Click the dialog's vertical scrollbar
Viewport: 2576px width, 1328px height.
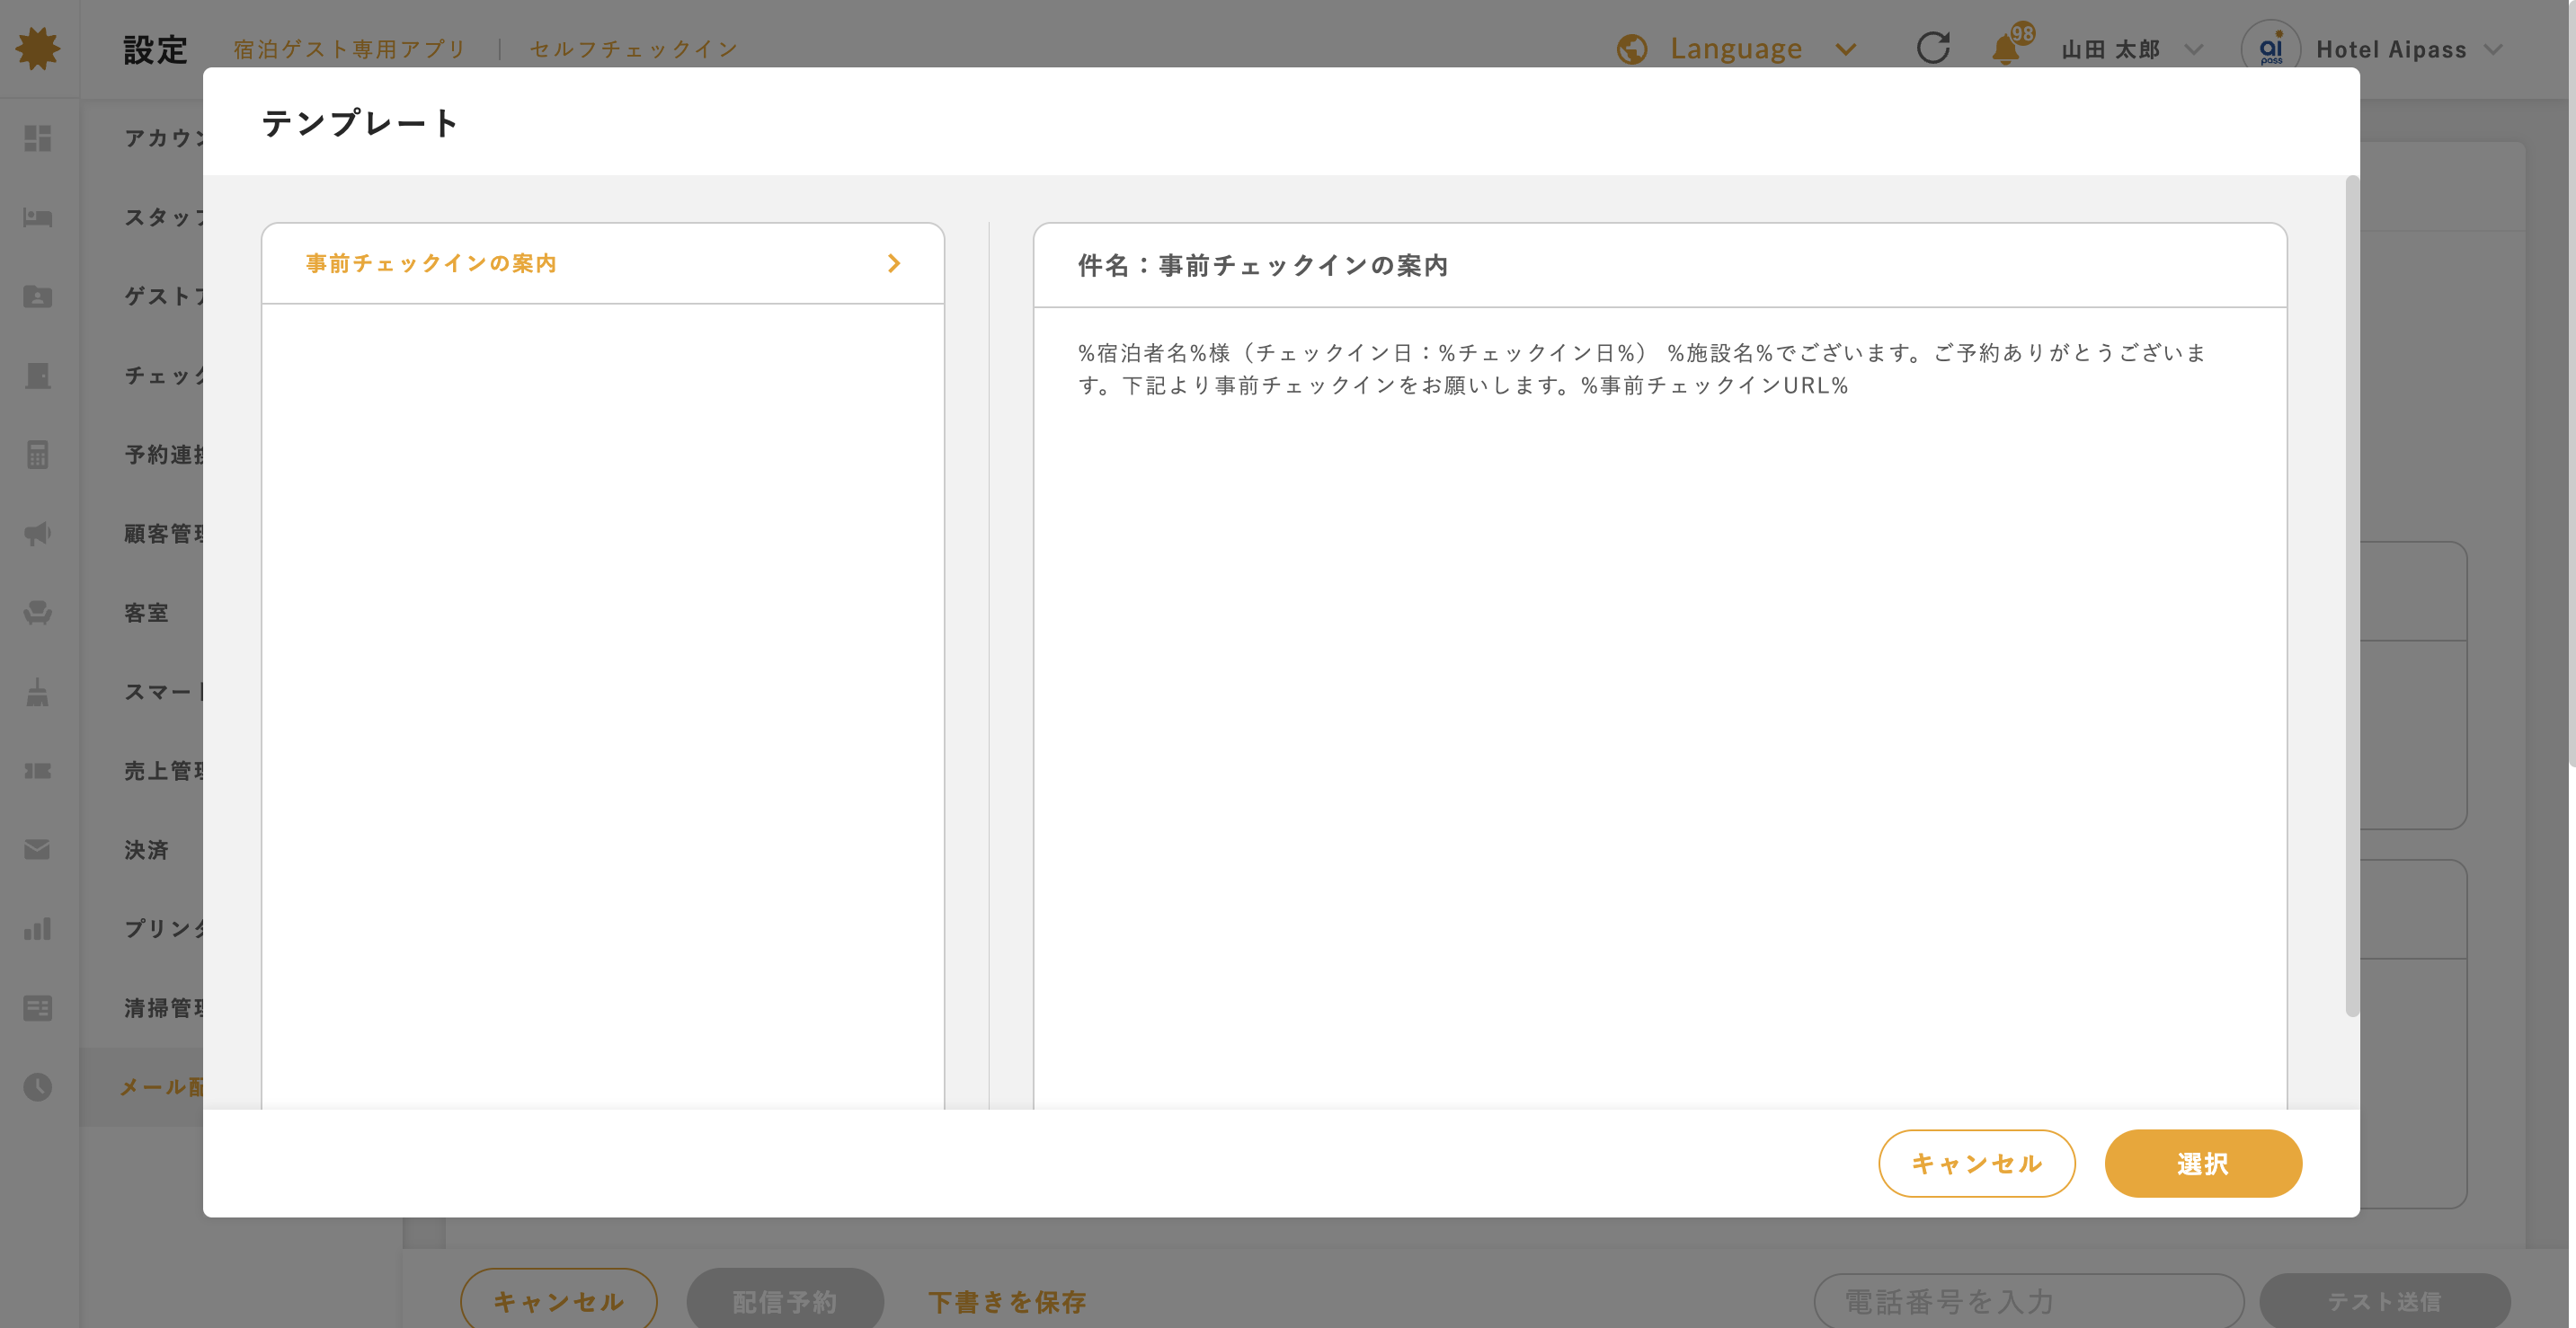point(2352,596)
